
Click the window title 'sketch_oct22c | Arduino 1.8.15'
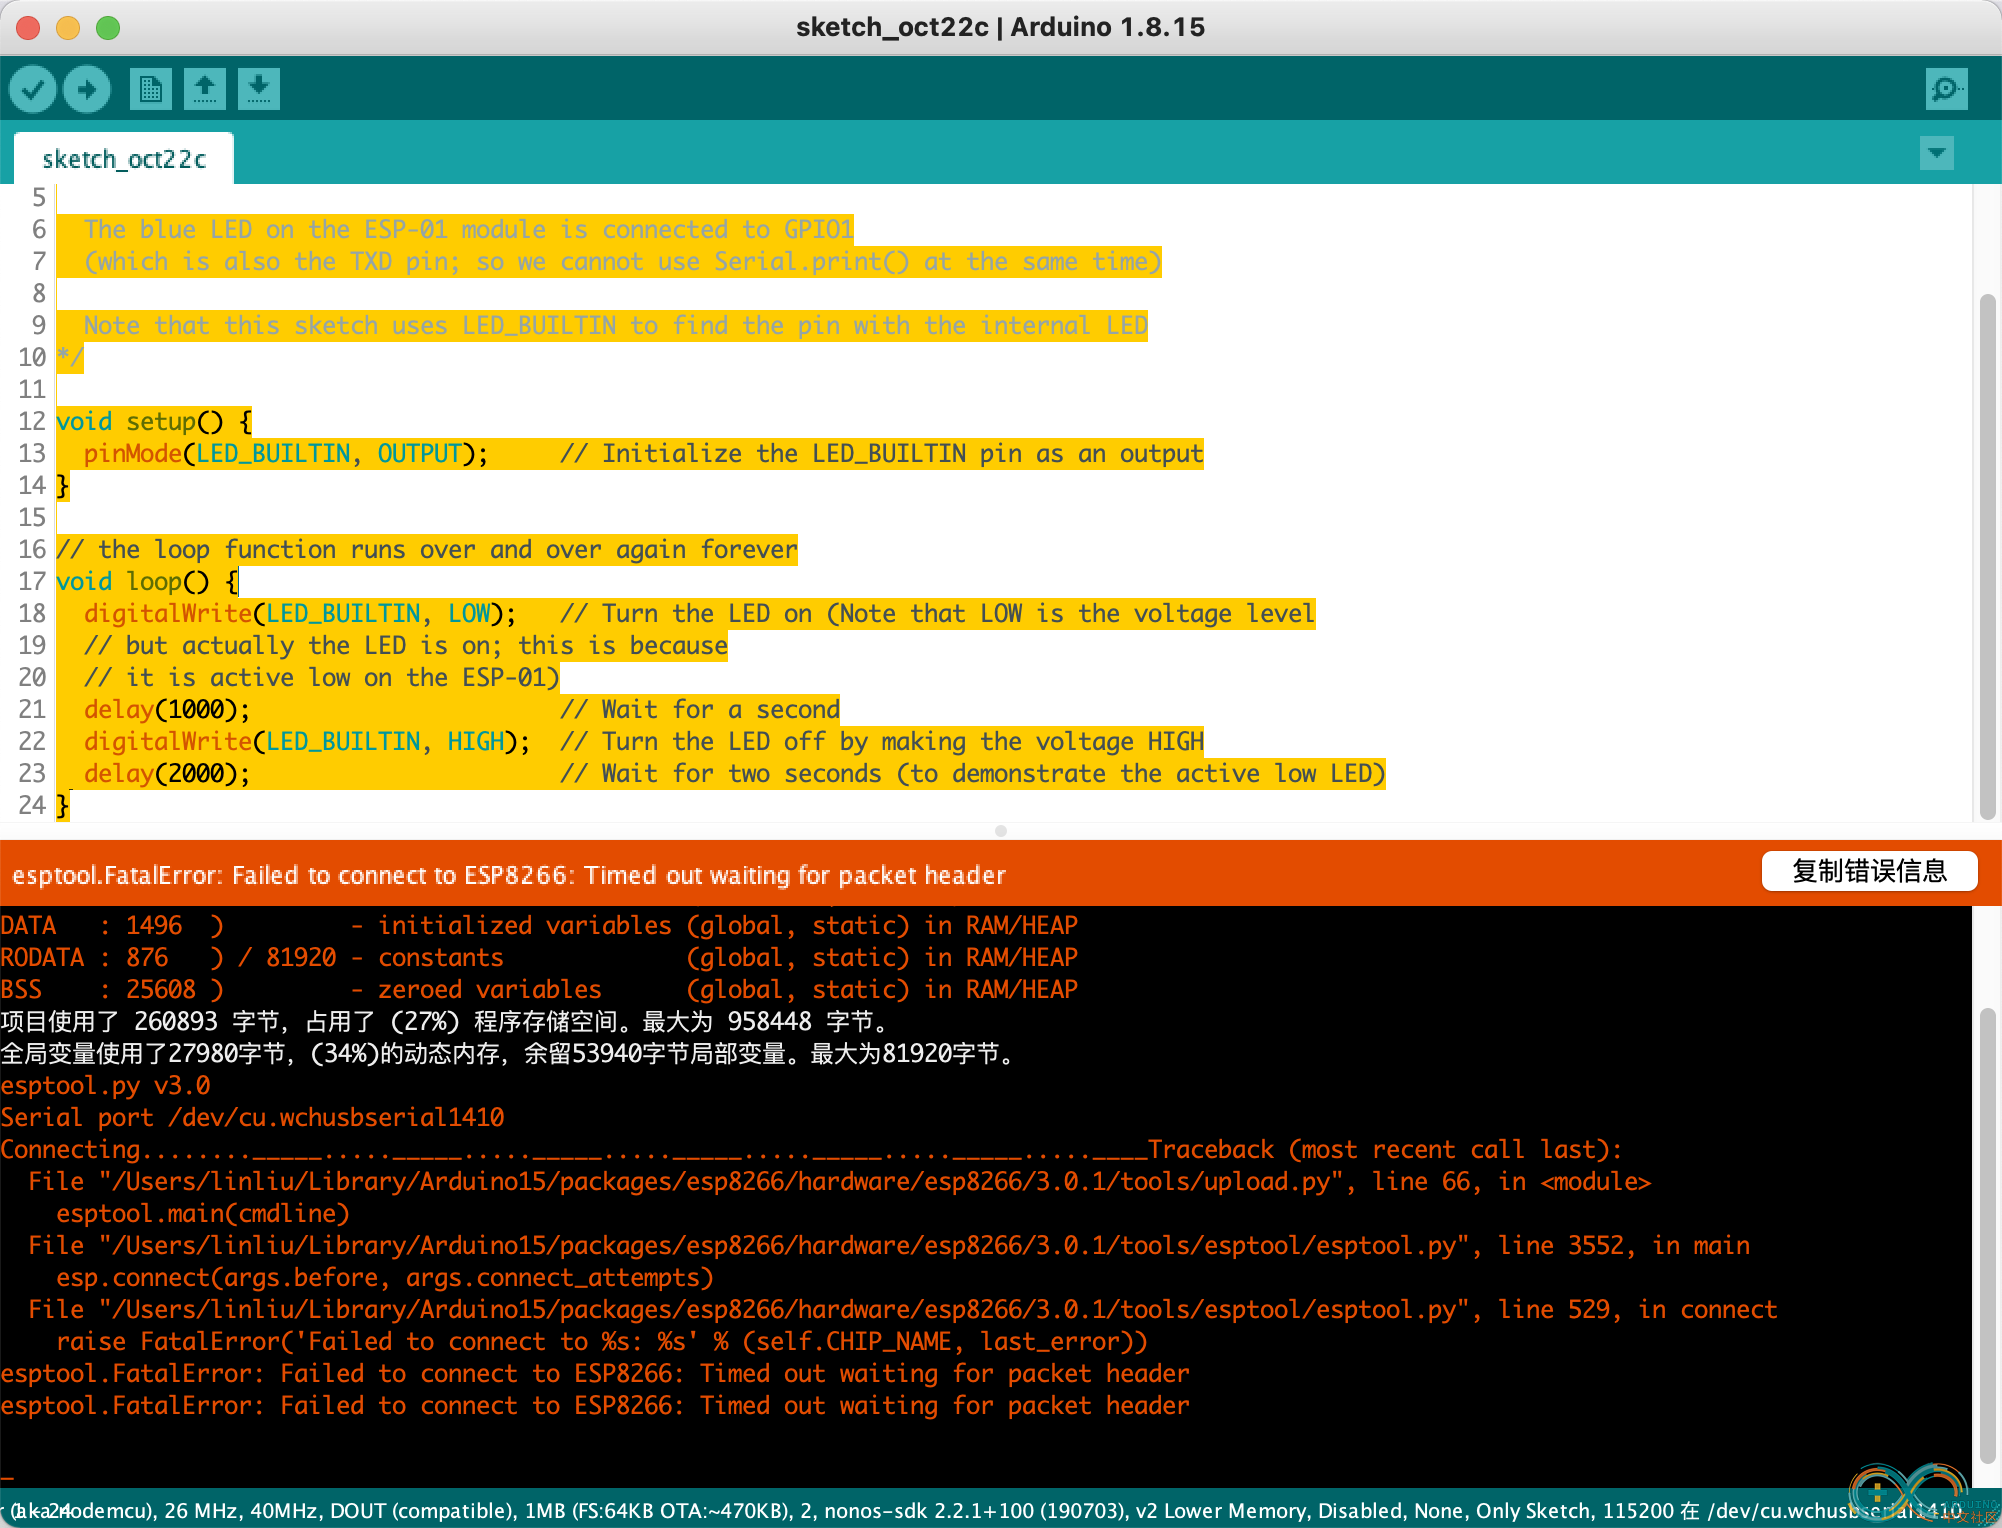(x=1000, y=27)
